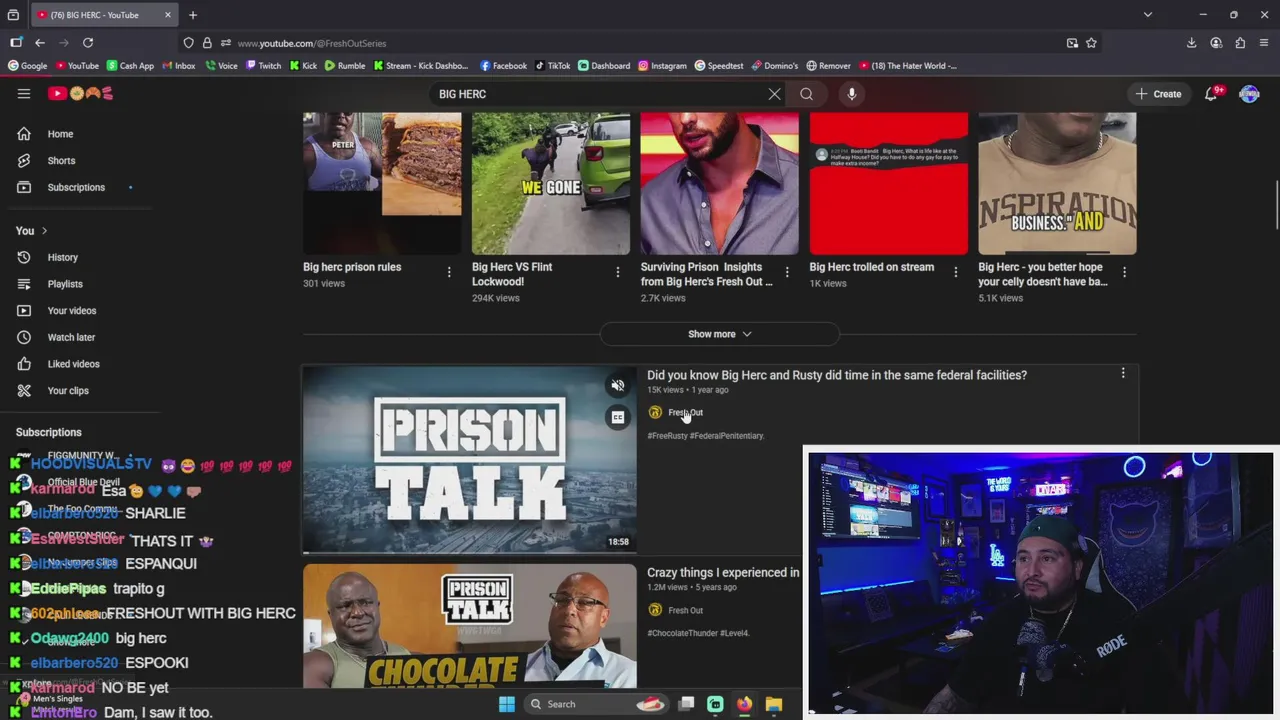Open more options for the same federal facilities video
The image size is (1280, 720).
(x=1123, y=373)
